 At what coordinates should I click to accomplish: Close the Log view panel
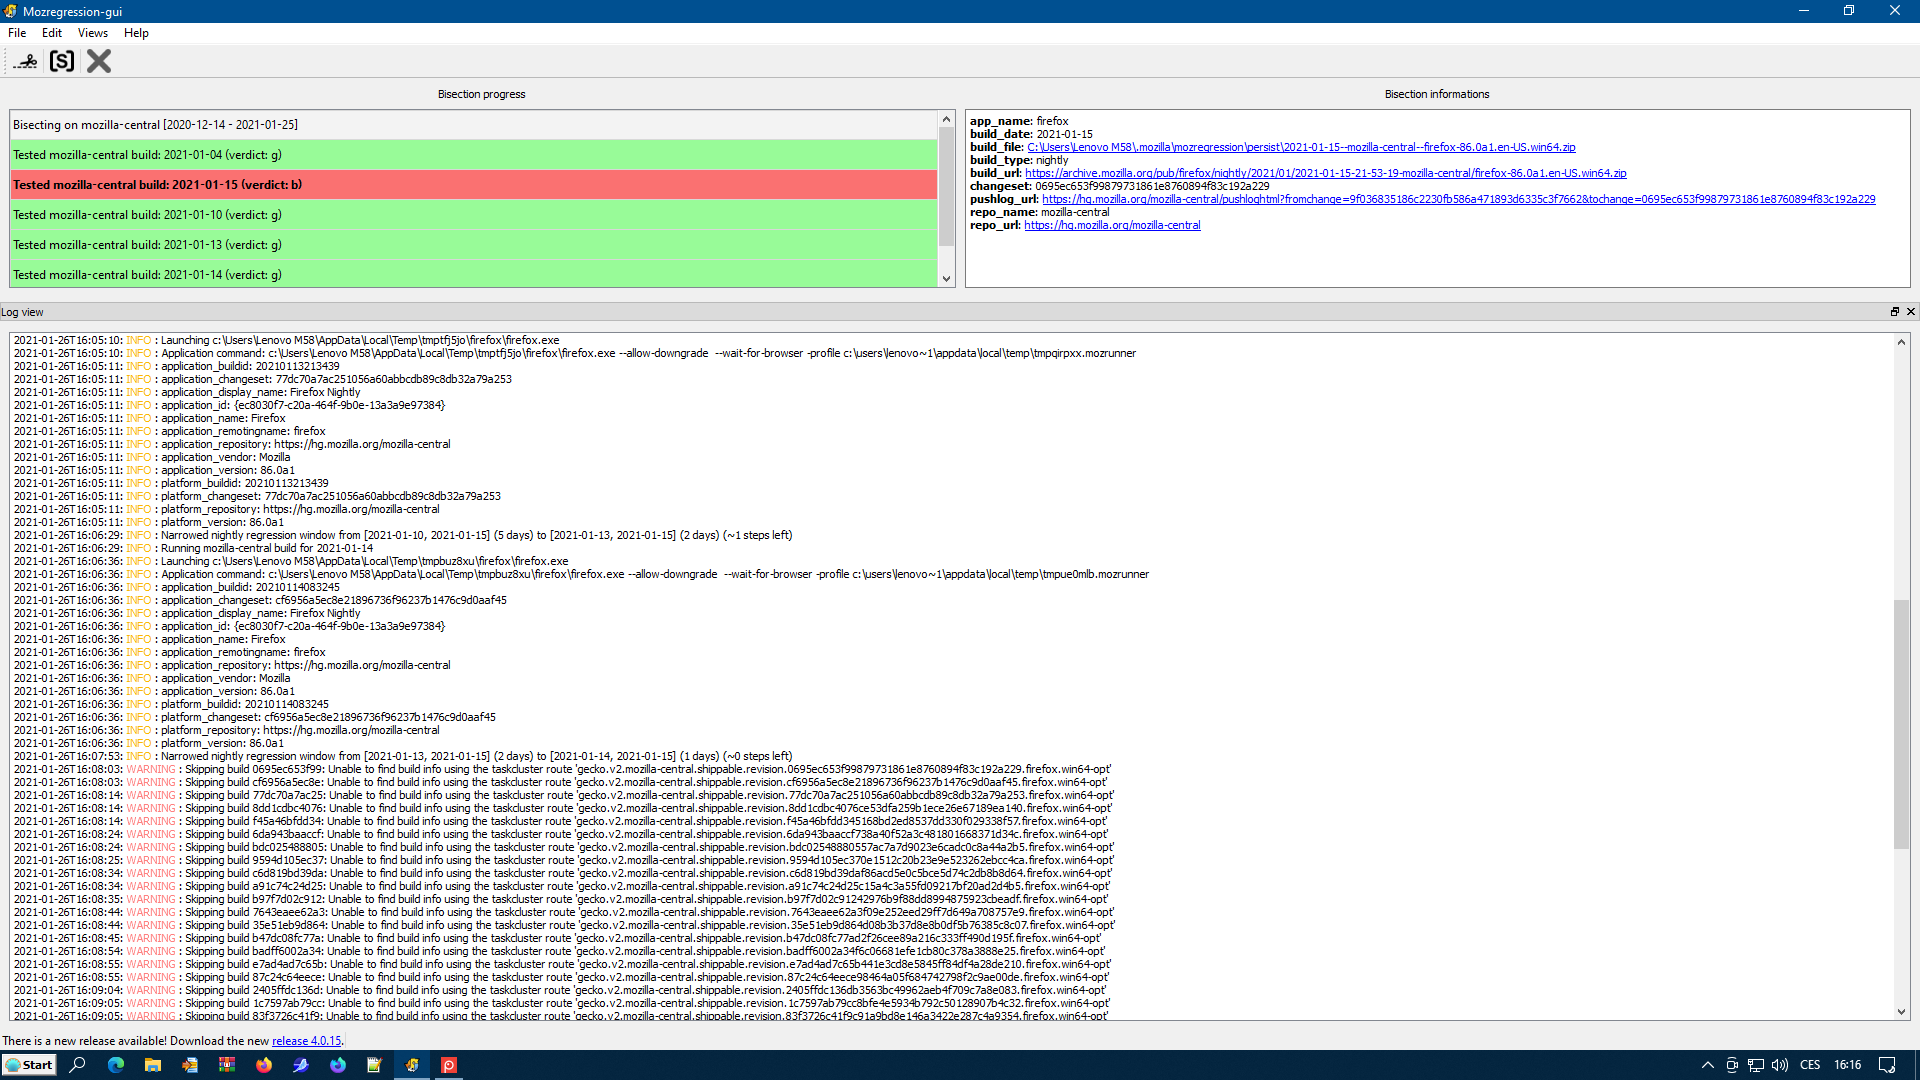(x=1910, y=312)
